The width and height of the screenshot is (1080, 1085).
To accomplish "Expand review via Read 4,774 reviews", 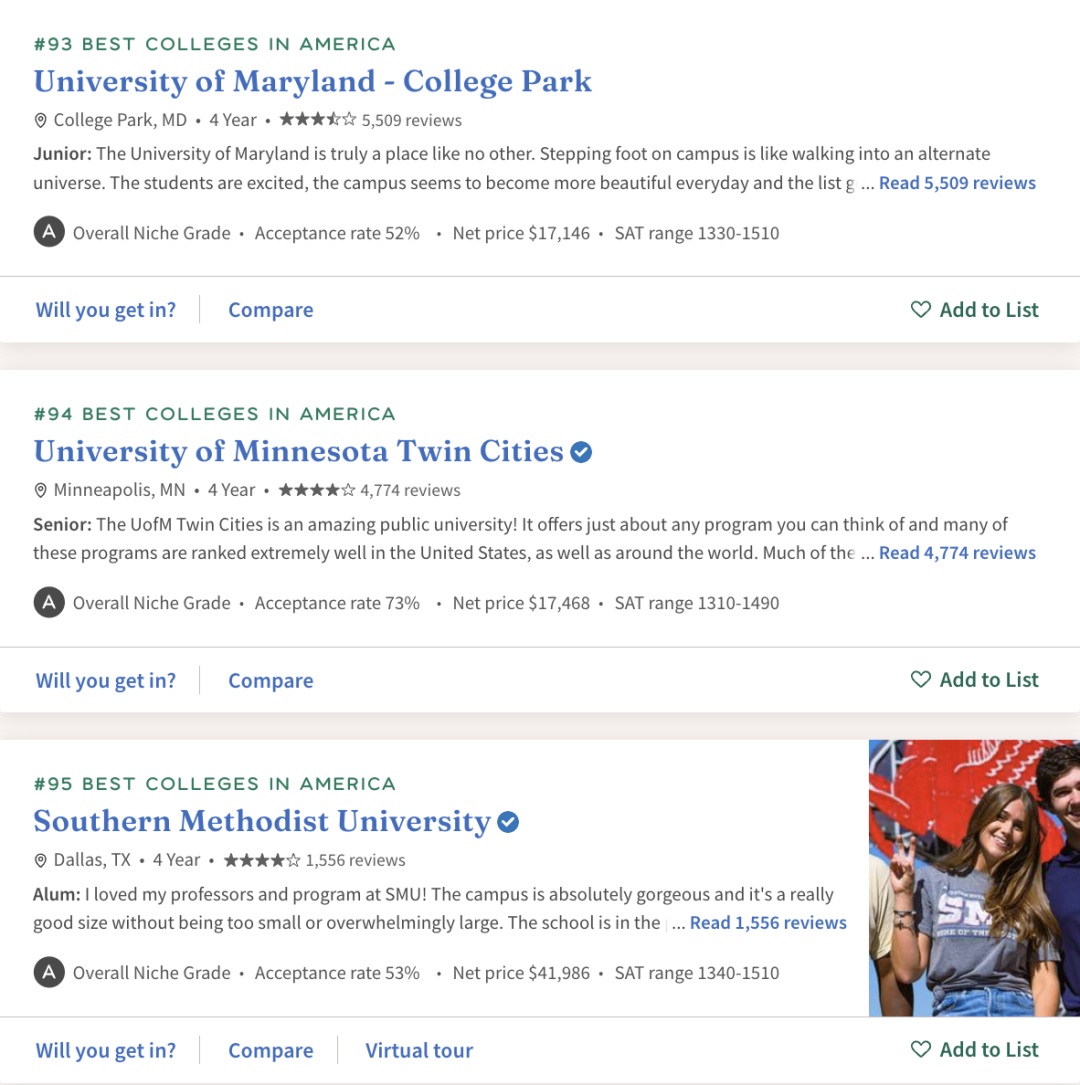I will (x=957, y=553).
